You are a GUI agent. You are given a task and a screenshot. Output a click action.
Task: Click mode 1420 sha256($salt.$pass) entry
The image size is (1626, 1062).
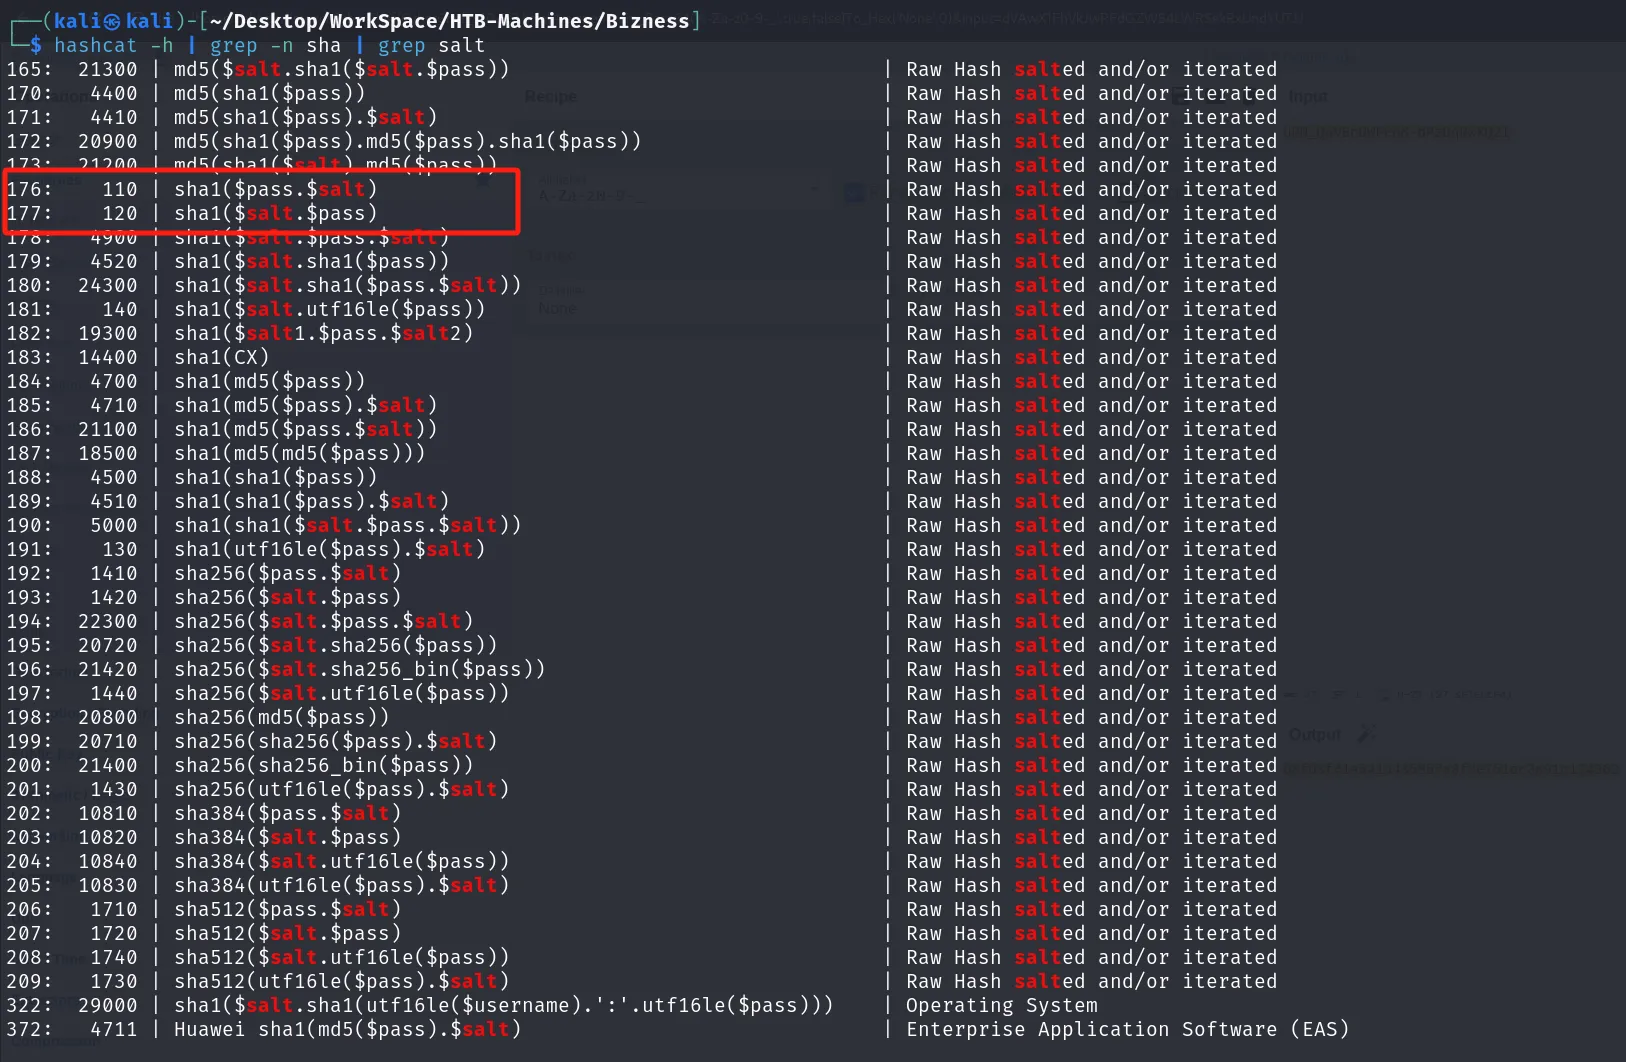coord(287,597)
